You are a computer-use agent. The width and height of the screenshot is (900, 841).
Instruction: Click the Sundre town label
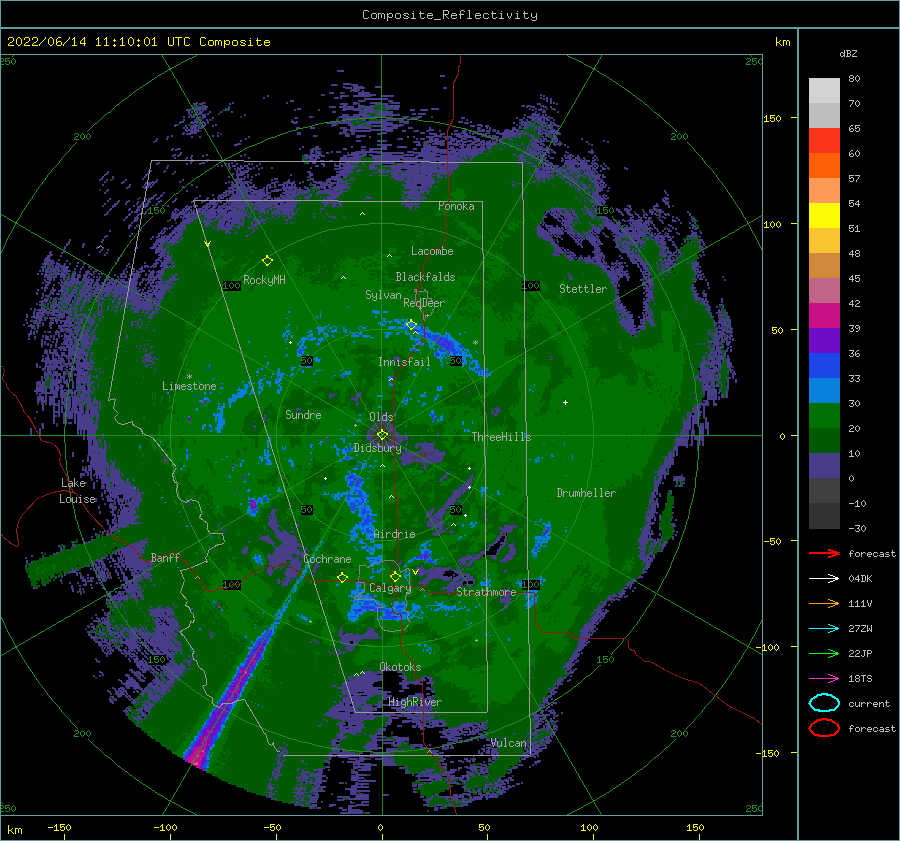coord(303,414)
